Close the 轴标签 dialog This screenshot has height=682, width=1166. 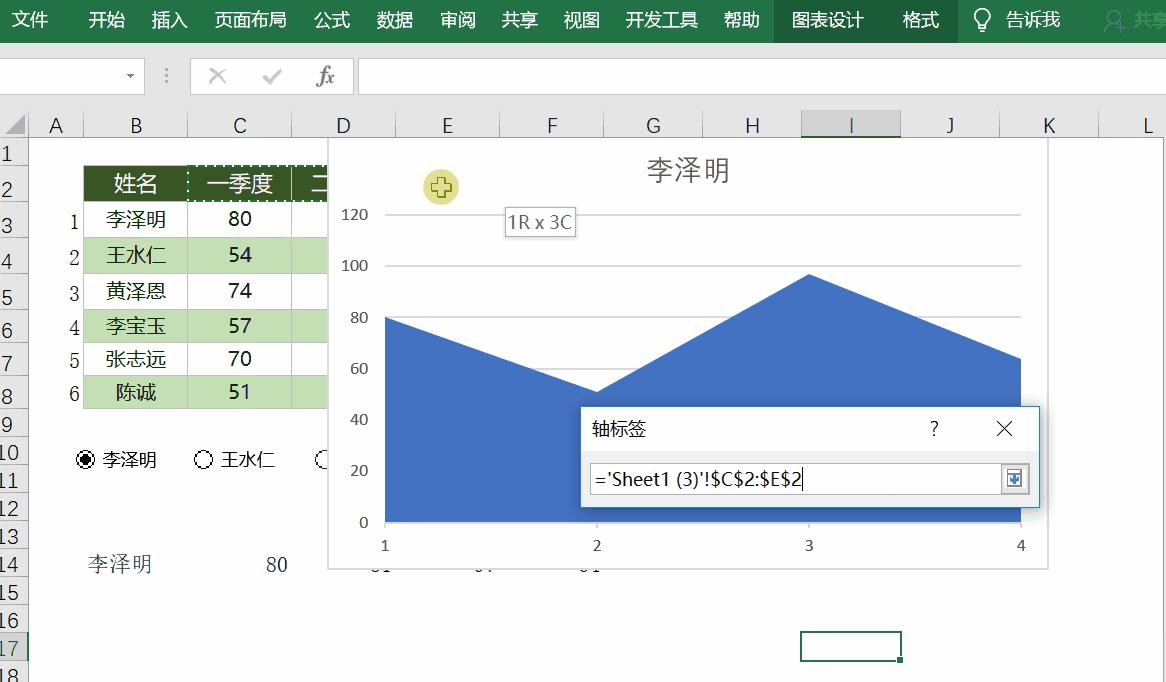tap(1004, 428)
